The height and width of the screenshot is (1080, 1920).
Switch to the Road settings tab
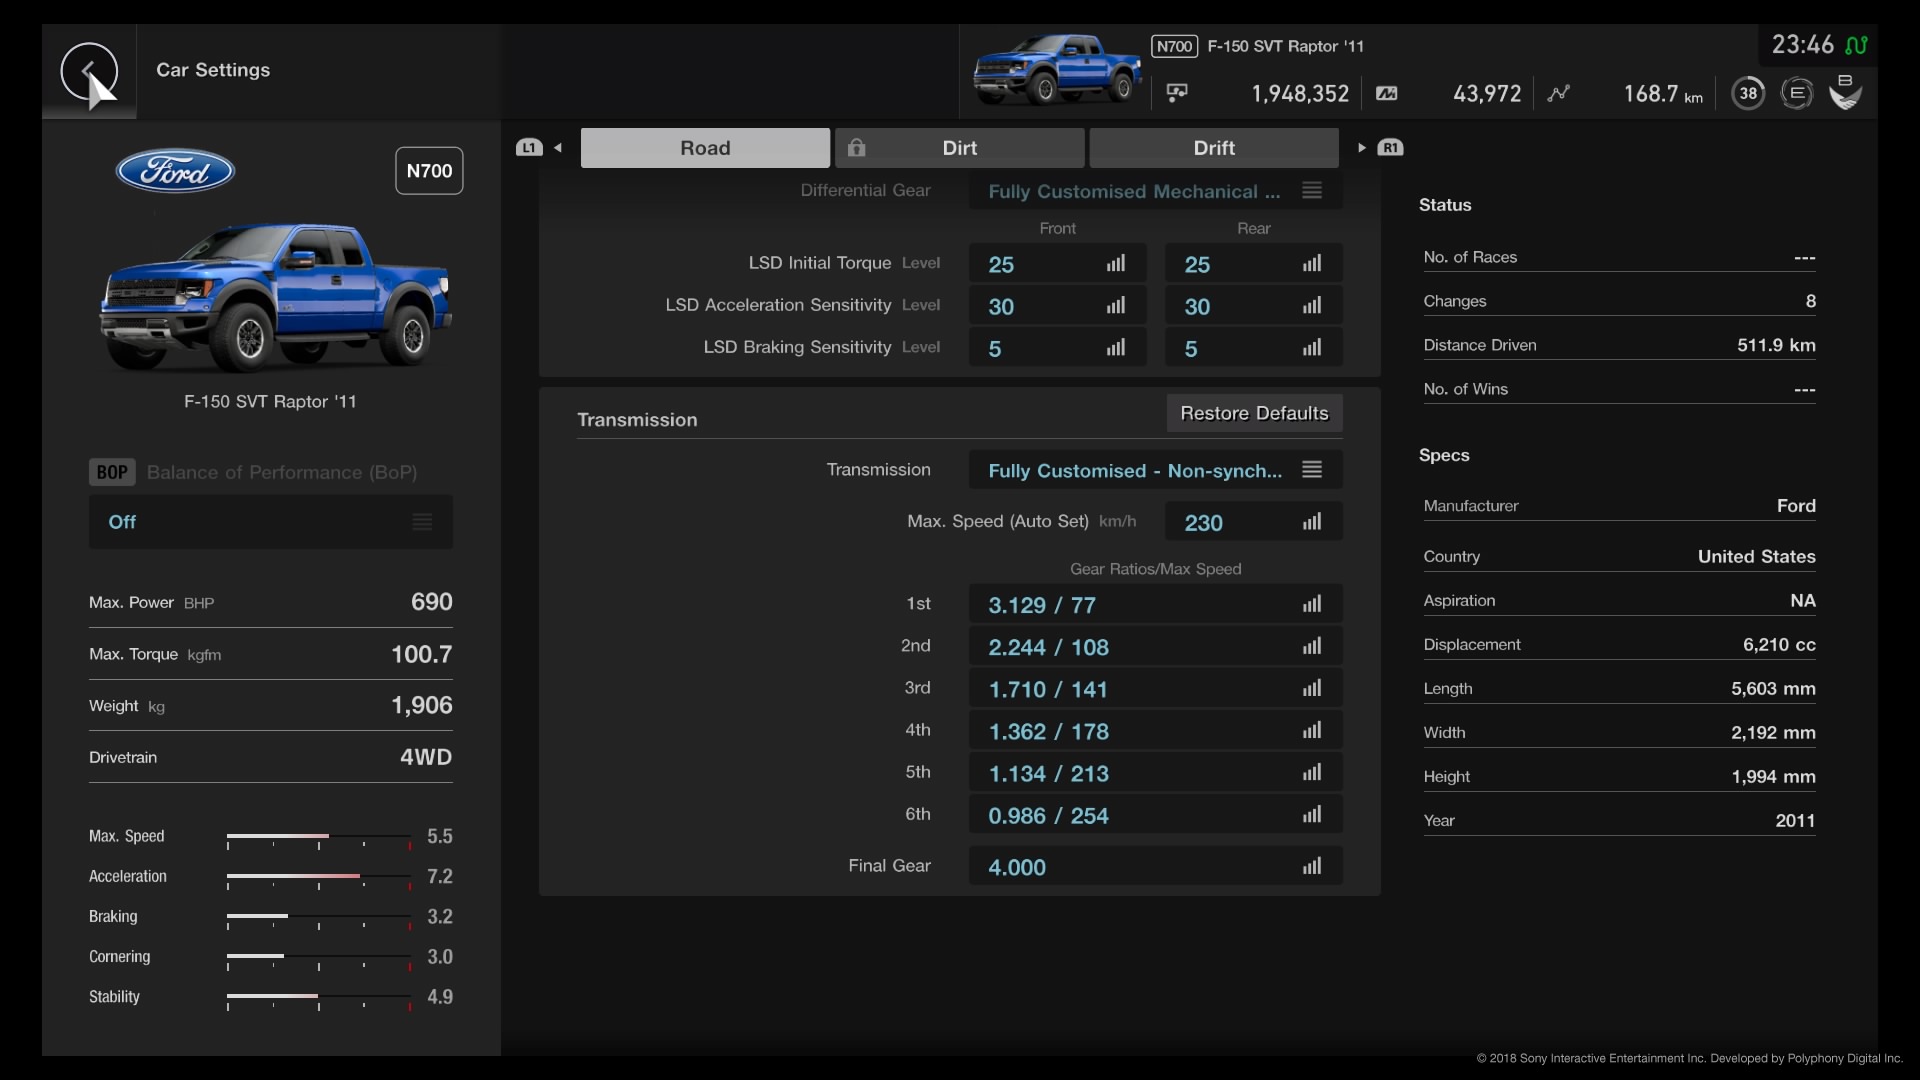(x=705, y=148)
